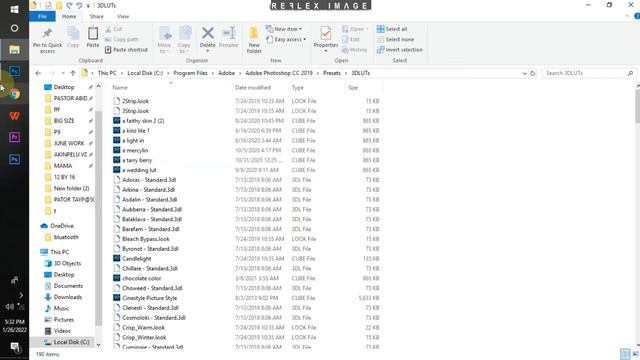Open Windows Start menu
Viewport: 640px width, 360px height.
(14, 9)
